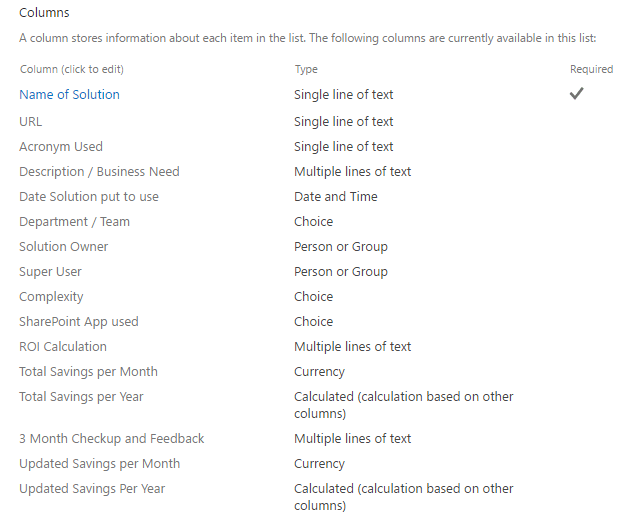This screenshot has height=519, width=631.
Task: Open the Department / Team column
Action: tap(74, 221)
